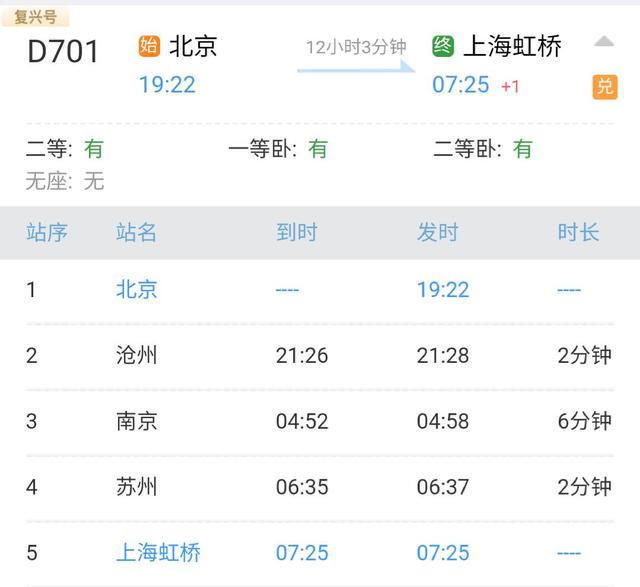Click the D701 train number
Viewport: 640px width, 587px height.
[63, 52]
